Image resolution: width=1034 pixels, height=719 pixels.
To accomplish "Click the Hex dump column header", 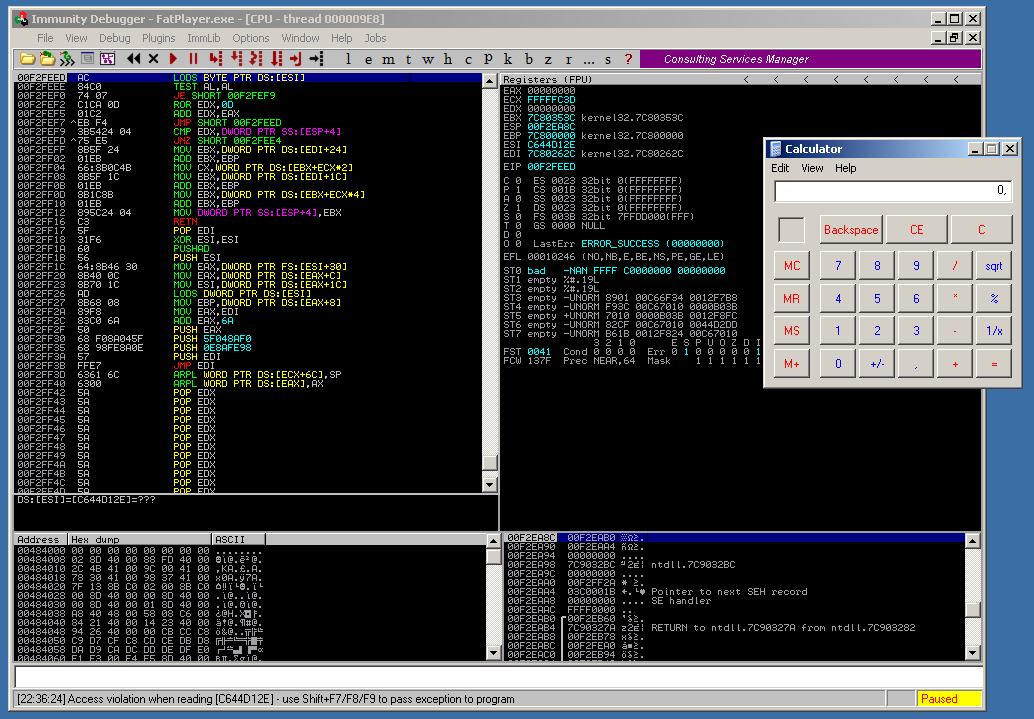I will point(140,540).
